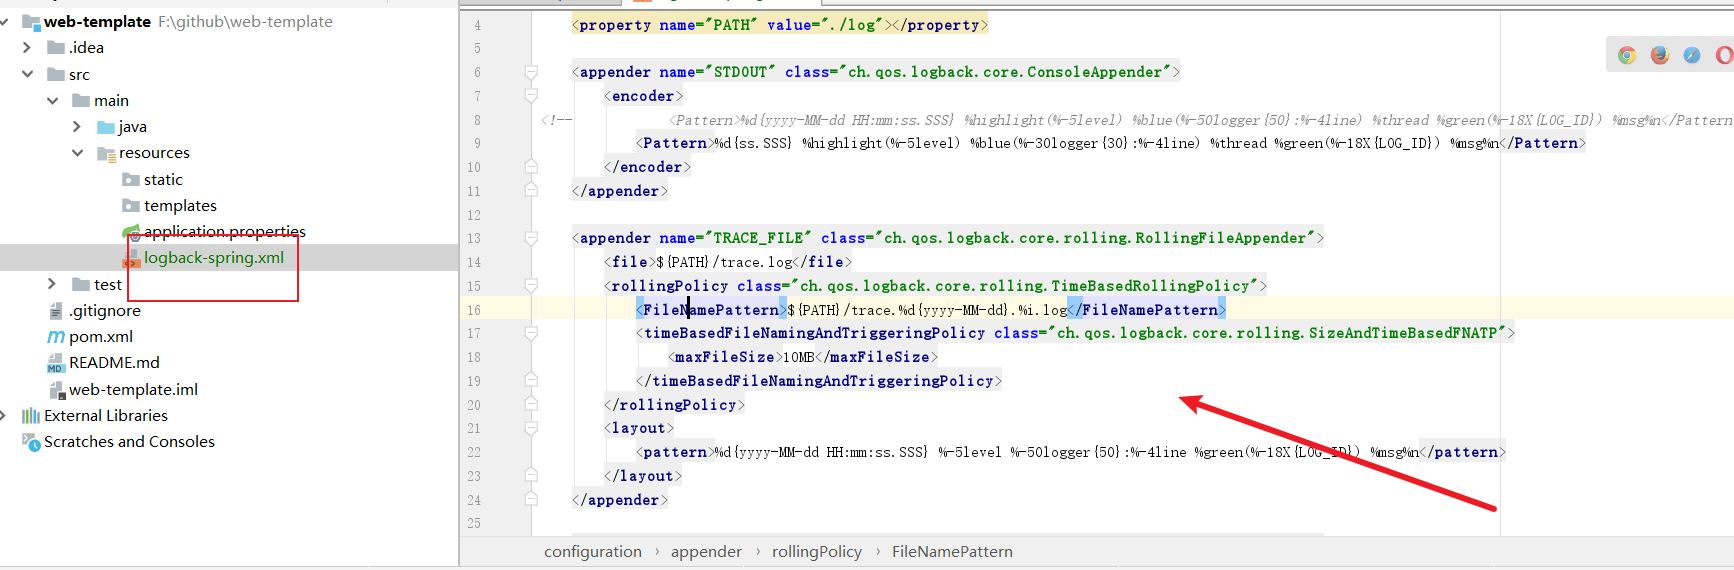This screenshot has width=1734, height=570.
Task: Open in Firefox browser icon
Action: point(1660,55)
